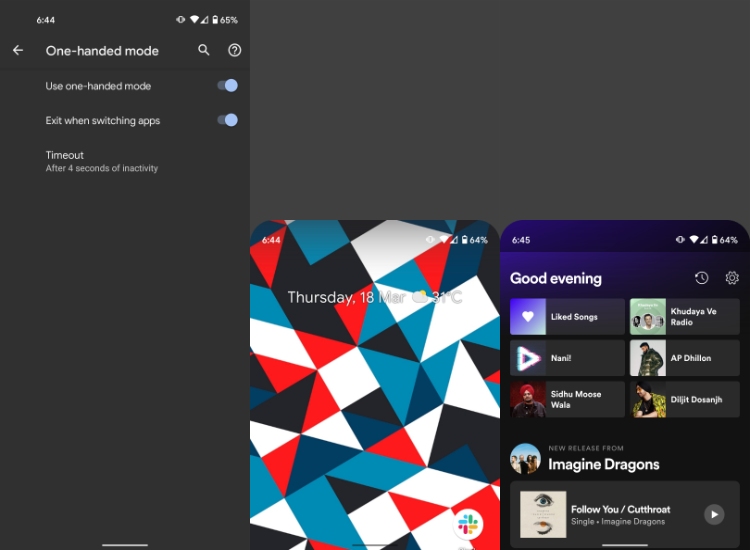Viewport: 750px width, 550px height.
Task: Select AP Dhillon artist tile
Action: click(685, 358)
